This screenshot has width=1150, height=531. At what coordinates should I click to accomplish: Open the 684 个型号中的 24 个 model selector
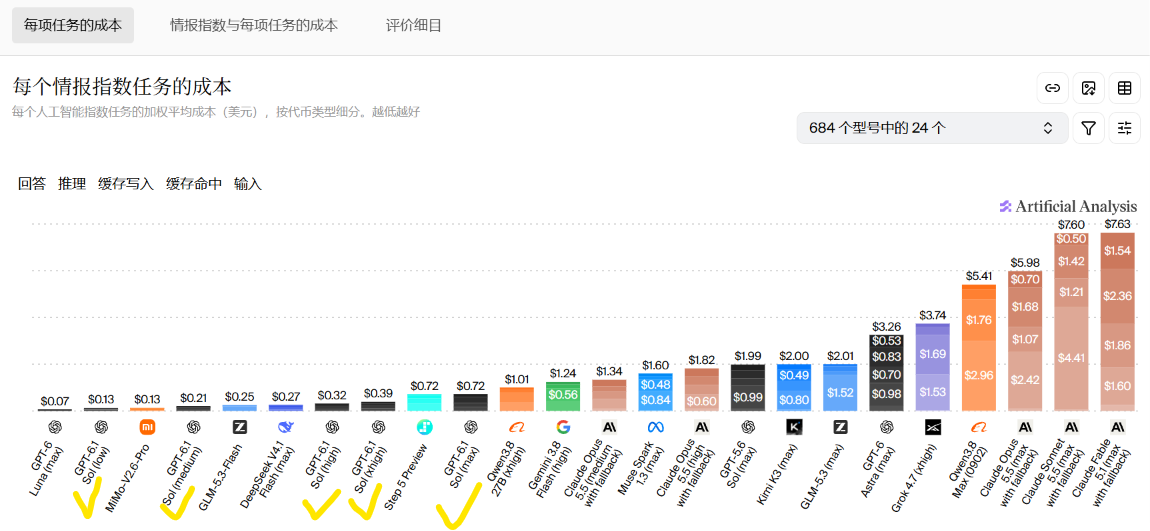click(x=930, y=128)
